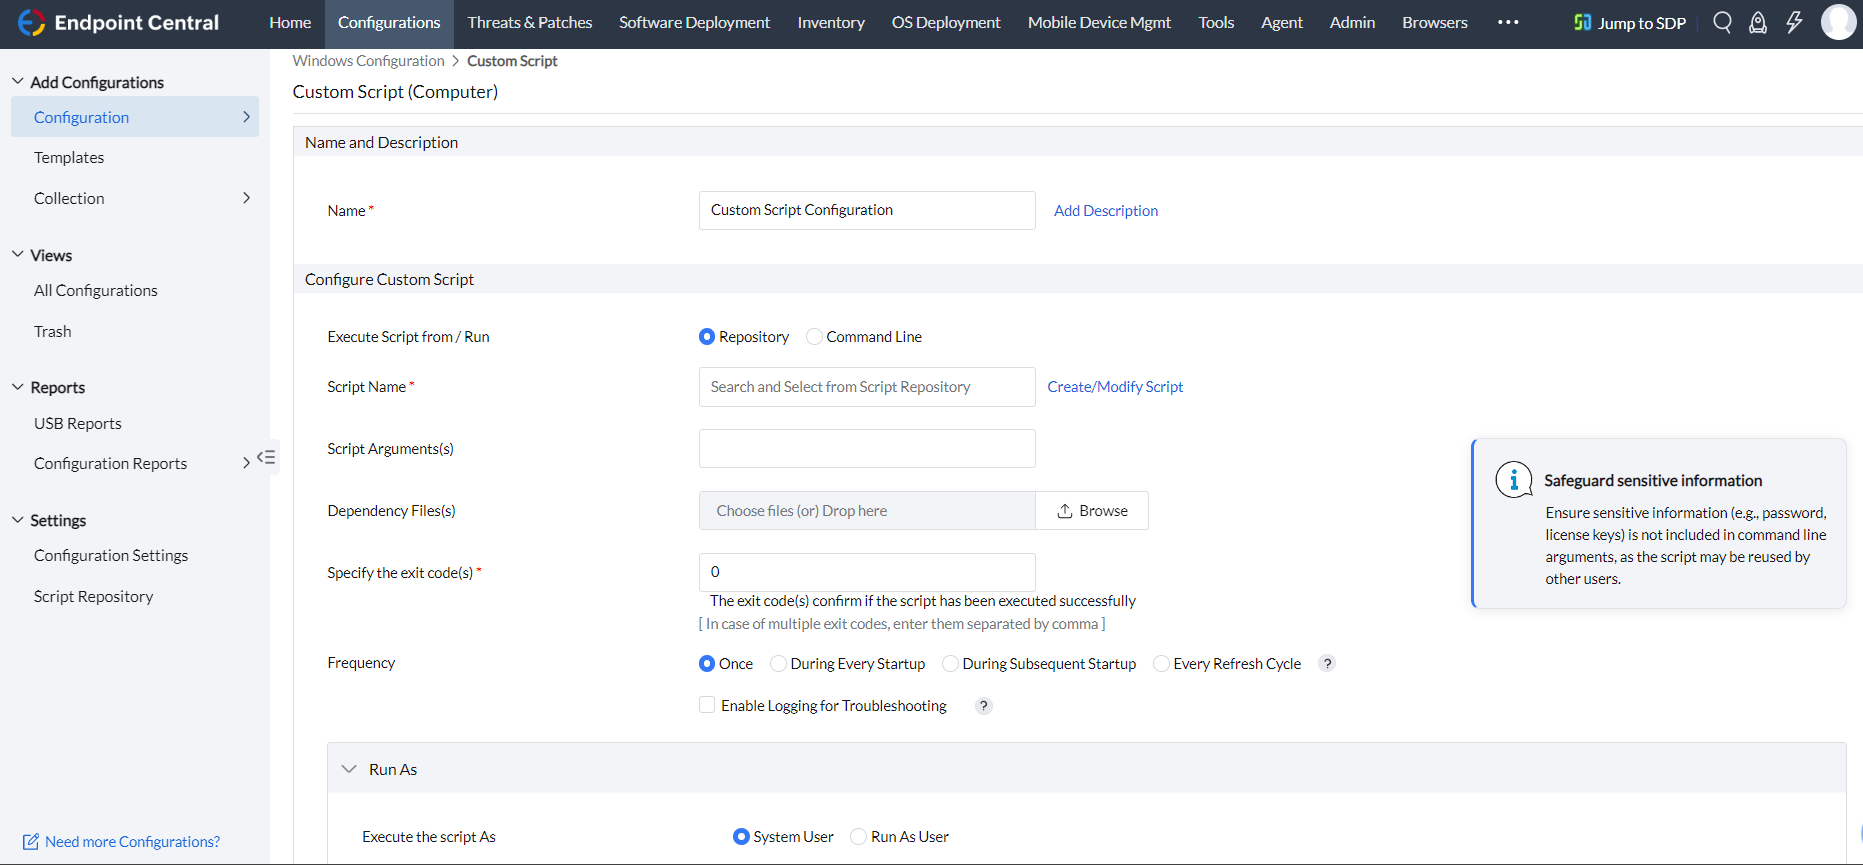Enable Logging for Troubleshooting checkbox
Image resolution: width=1863 pixels, height=865 pixels.
pyautogui.click(x=707, y=705)
